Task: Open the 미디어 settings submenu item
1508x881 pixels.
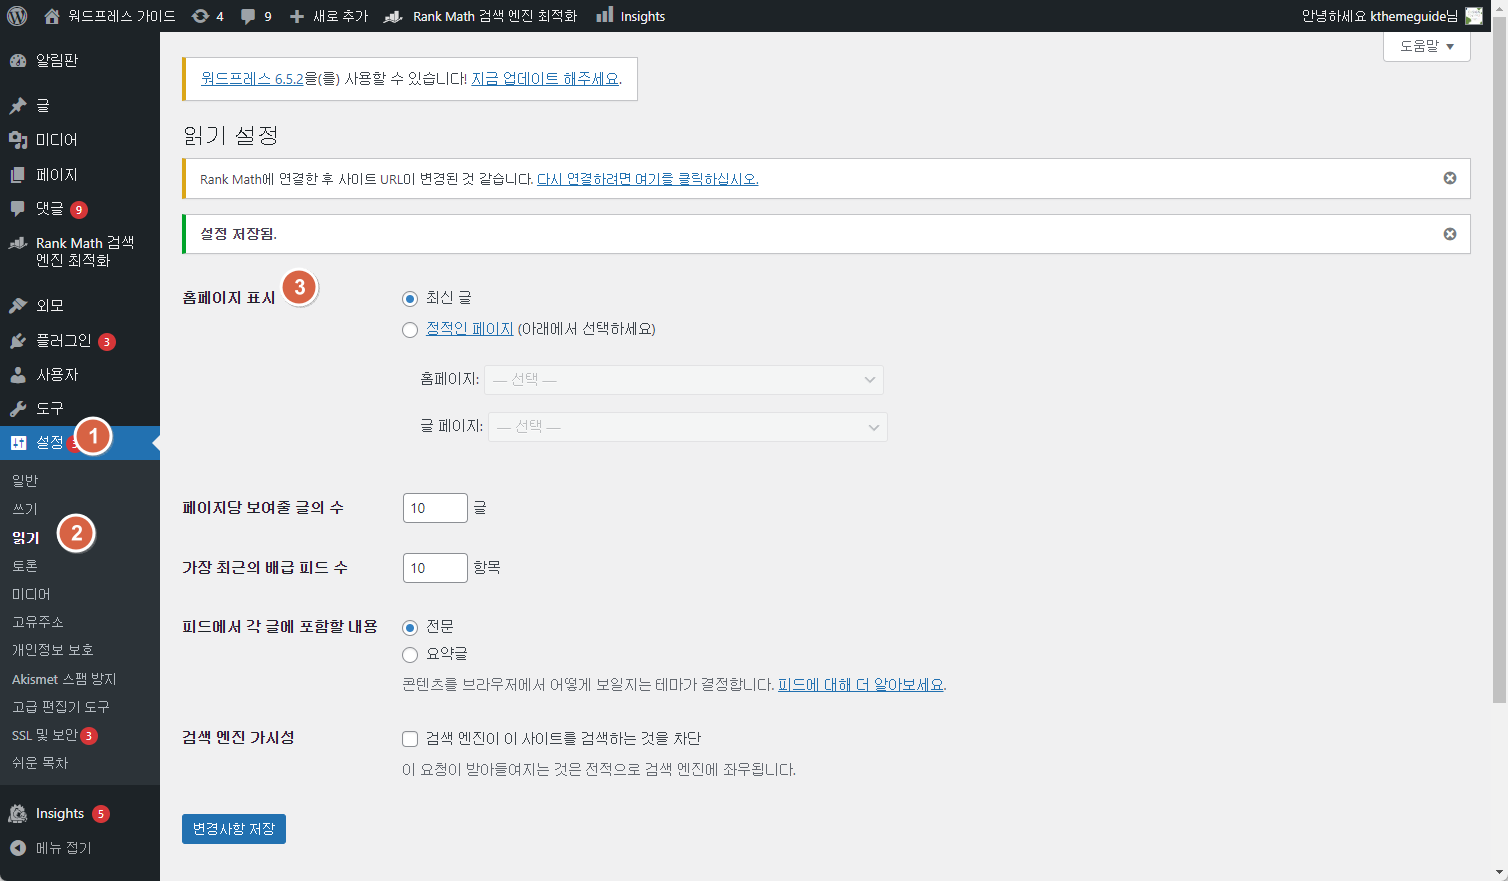Action: click(x=31, y=594)
